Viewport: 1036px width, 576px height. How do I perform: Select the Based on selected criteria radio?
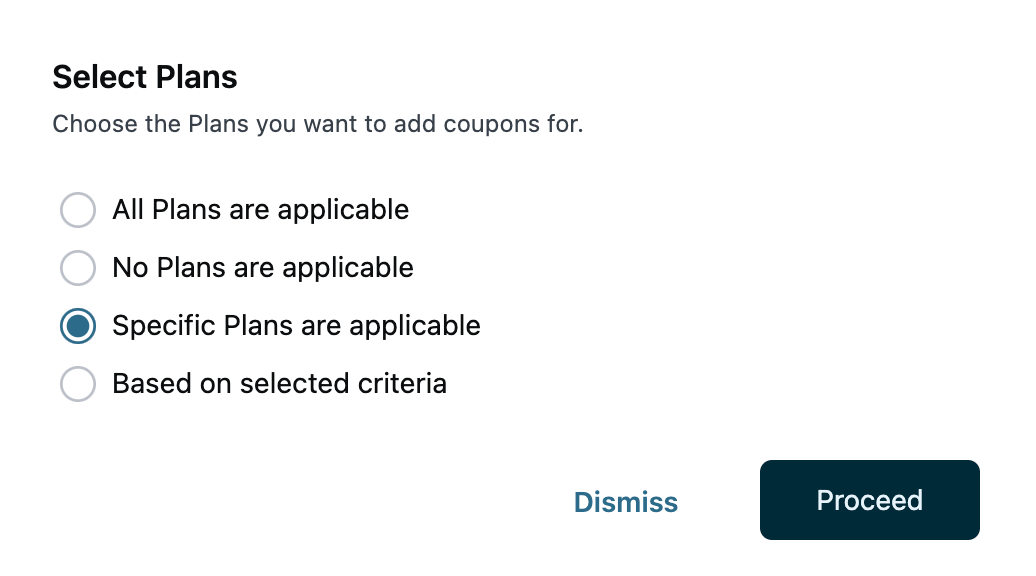click(x=78, y=384)
